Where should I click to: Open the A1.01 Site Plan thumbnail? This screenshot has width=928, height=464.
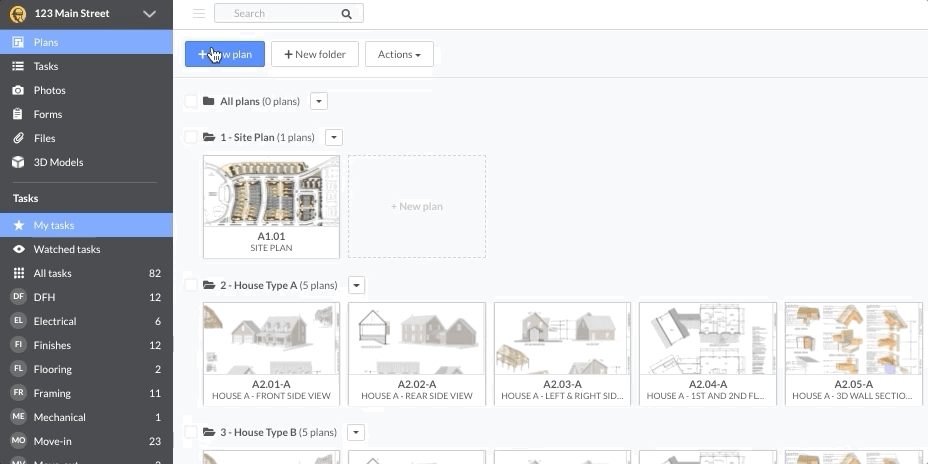(x=271, y=207)
